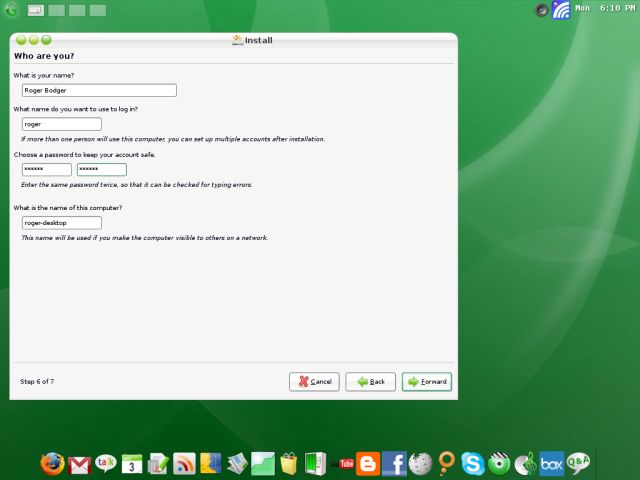Click the wireless network tray icon

561,10
